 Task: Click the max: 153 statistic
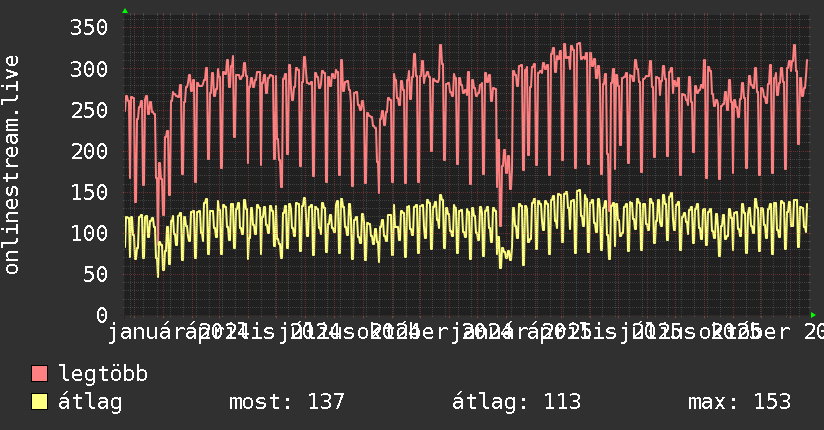(739, 402)
